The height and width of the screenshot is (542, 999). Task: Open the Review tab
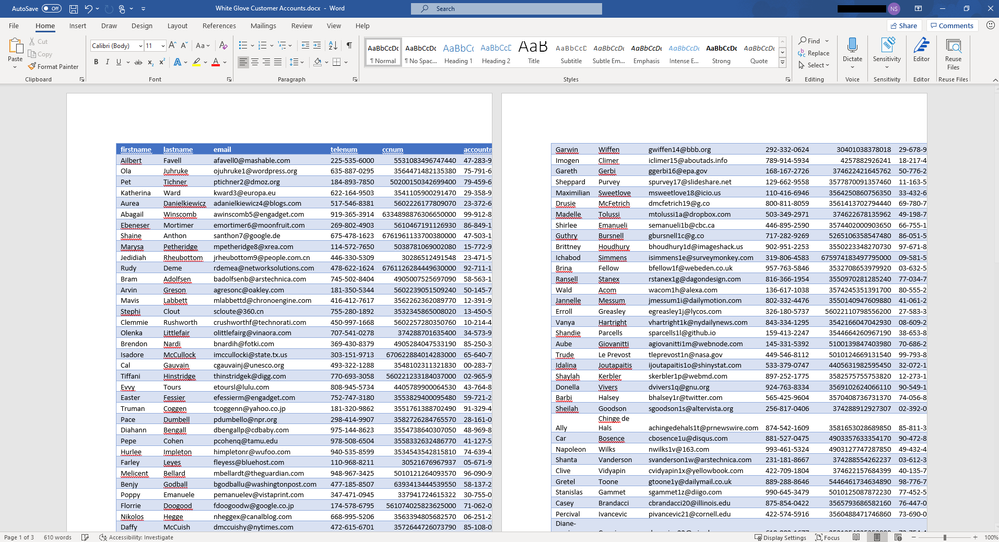click(x=301, y=26)
